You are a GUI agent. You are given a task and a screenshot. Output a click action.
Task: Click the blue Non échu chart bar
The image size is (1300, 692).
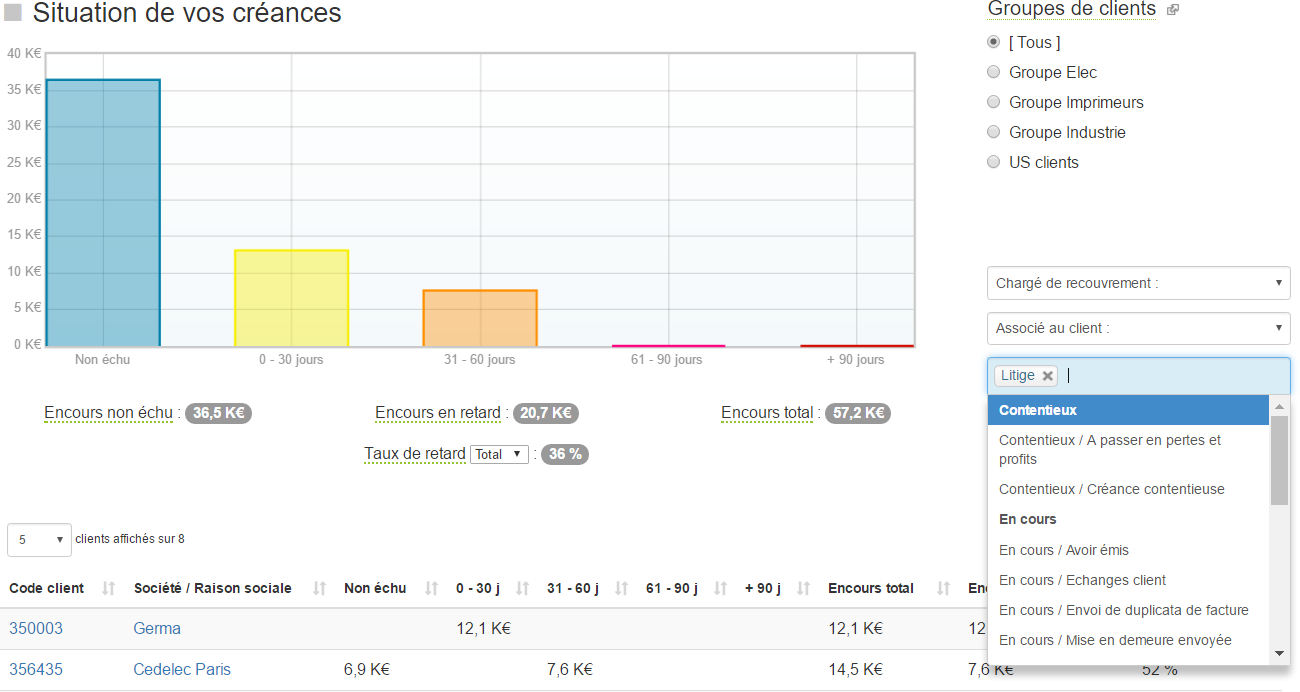tap(103, 212)
